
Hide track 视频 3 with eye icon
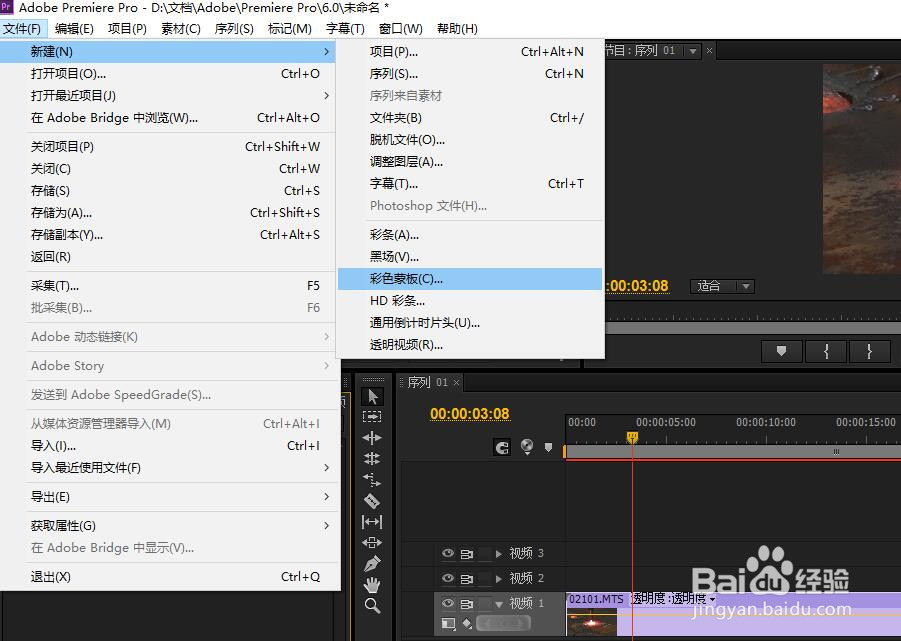click(x=448, y=553)
